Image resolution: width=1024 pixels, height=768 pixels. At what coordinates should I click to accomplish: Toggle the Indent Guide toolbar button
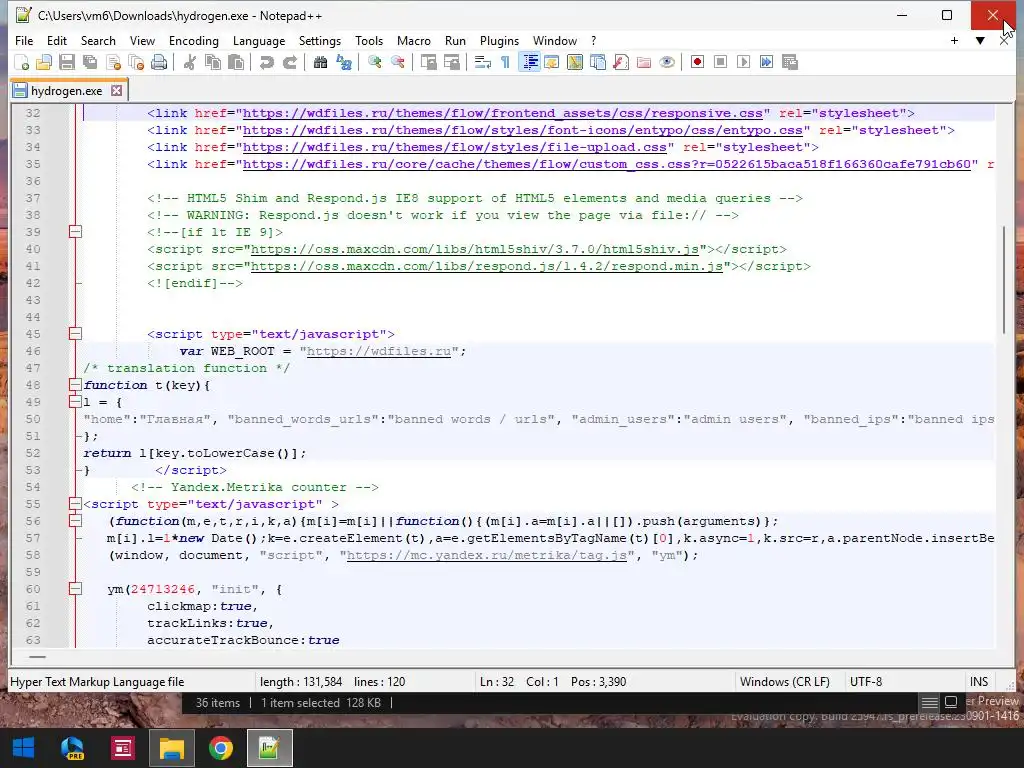click(529, 62)
